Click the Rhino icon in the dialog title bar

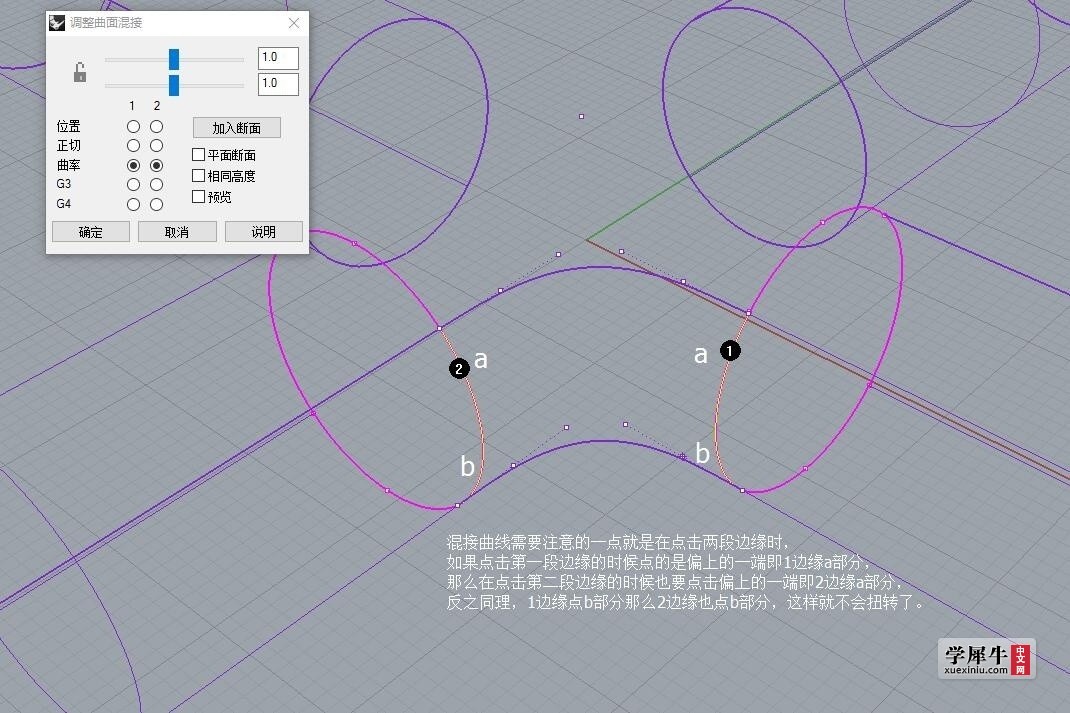57,23
